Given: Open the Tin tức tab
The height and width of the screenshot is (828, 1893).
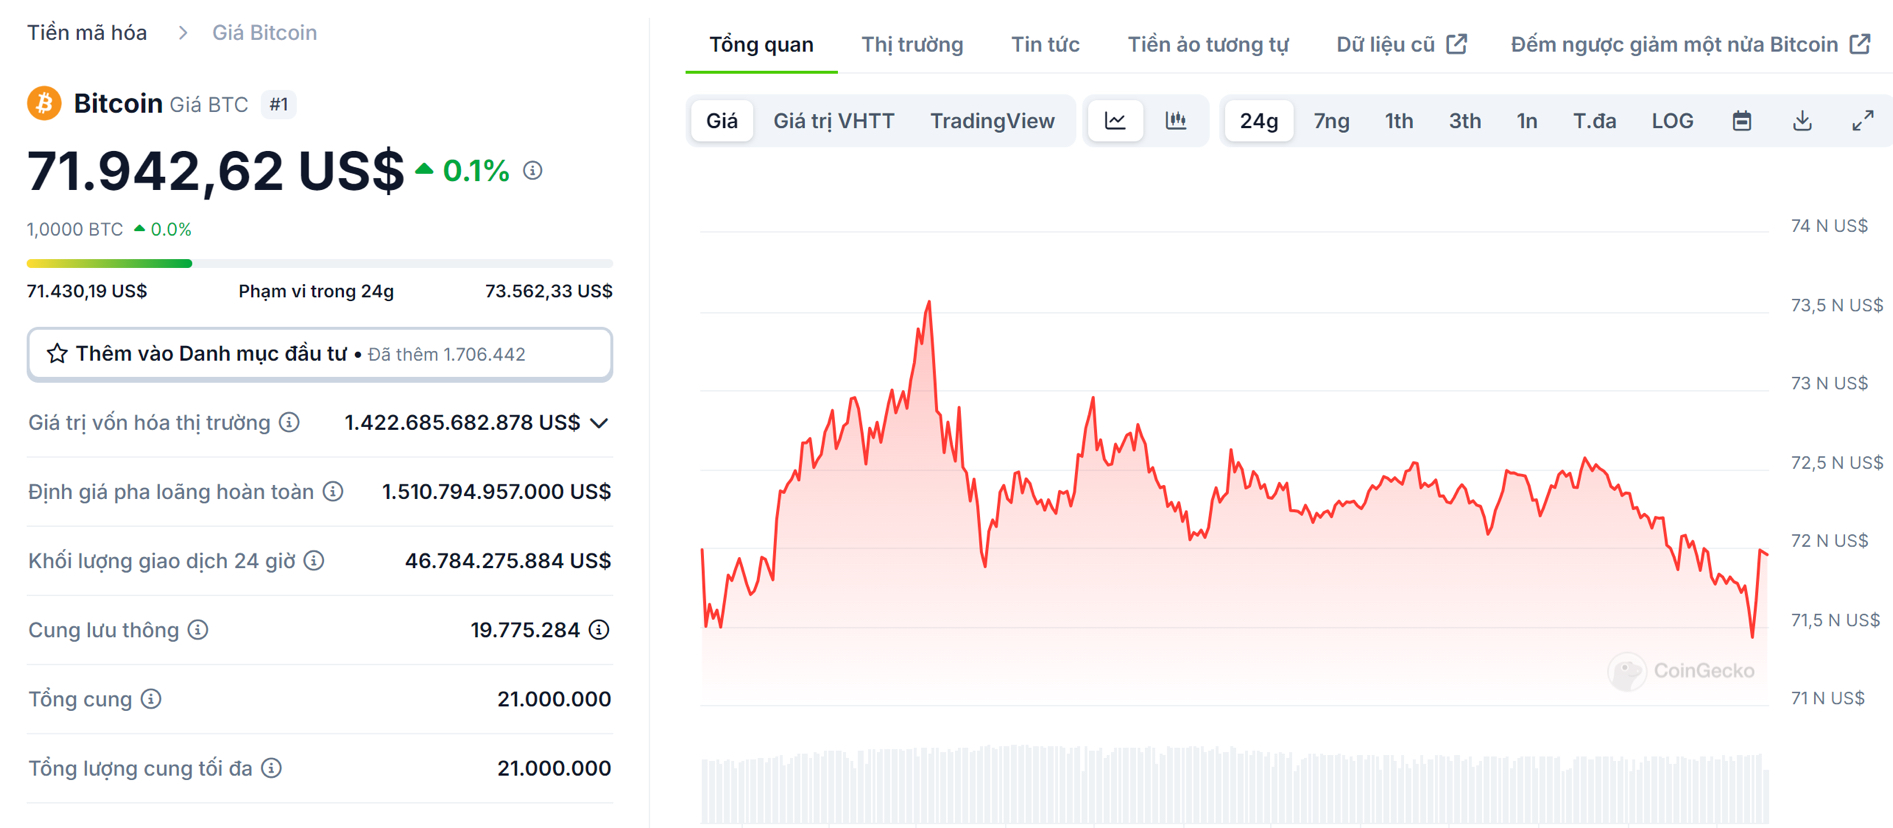Looking at the screenshot, I should point(1045,45).
